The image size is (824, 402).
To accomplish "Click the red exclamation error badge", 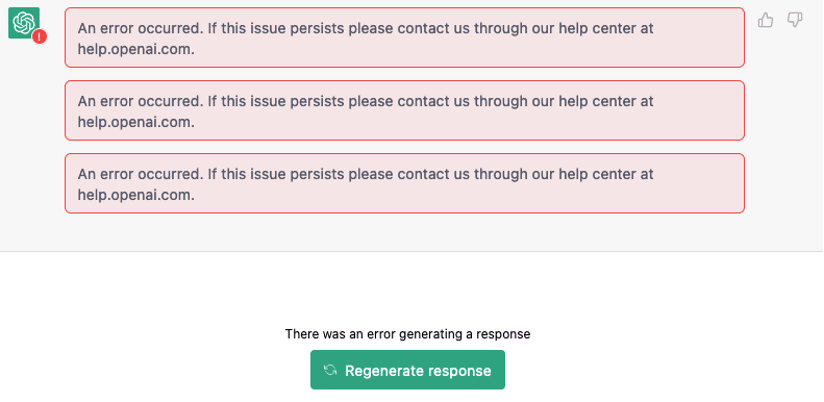I will (39, 37).
